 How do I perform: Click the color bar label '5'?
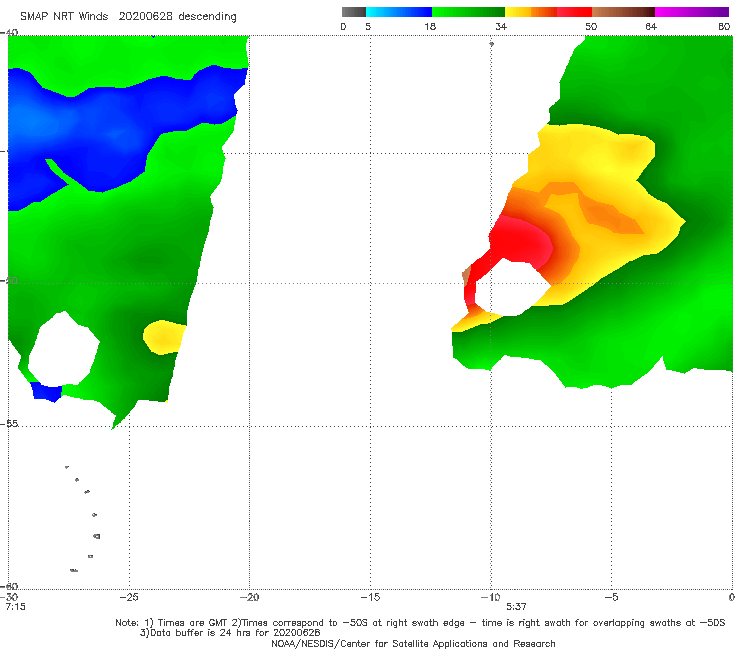tap(368, 26)
